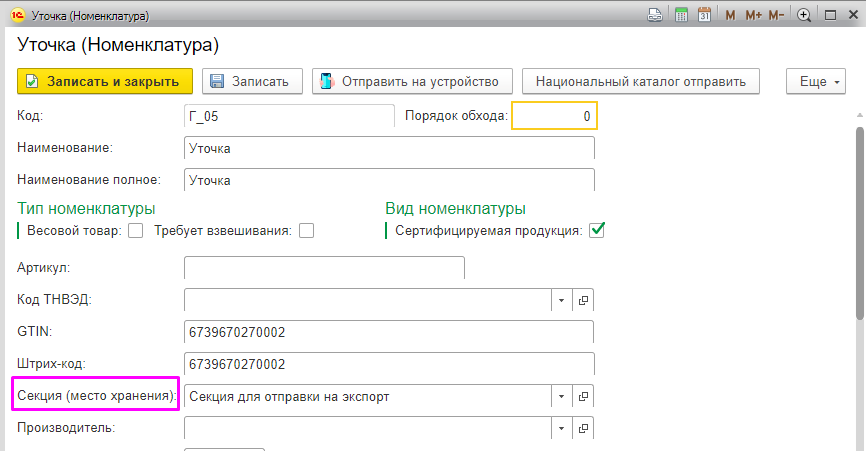Toggle the Весовой товар checkbox
The image size is (866, 453).
(135, 230)
